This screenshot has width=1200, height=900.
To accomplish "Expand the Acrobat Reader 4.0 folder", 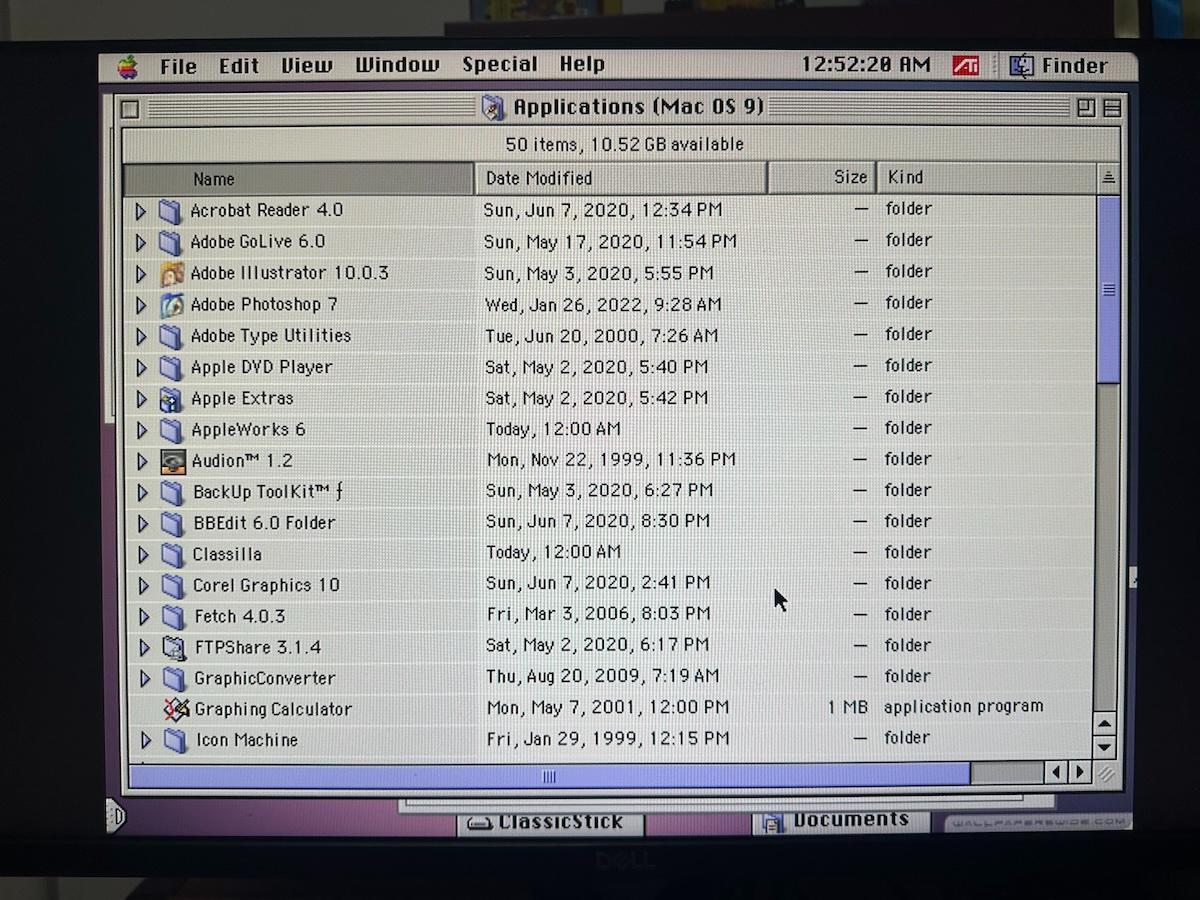I will coord(140,211).
